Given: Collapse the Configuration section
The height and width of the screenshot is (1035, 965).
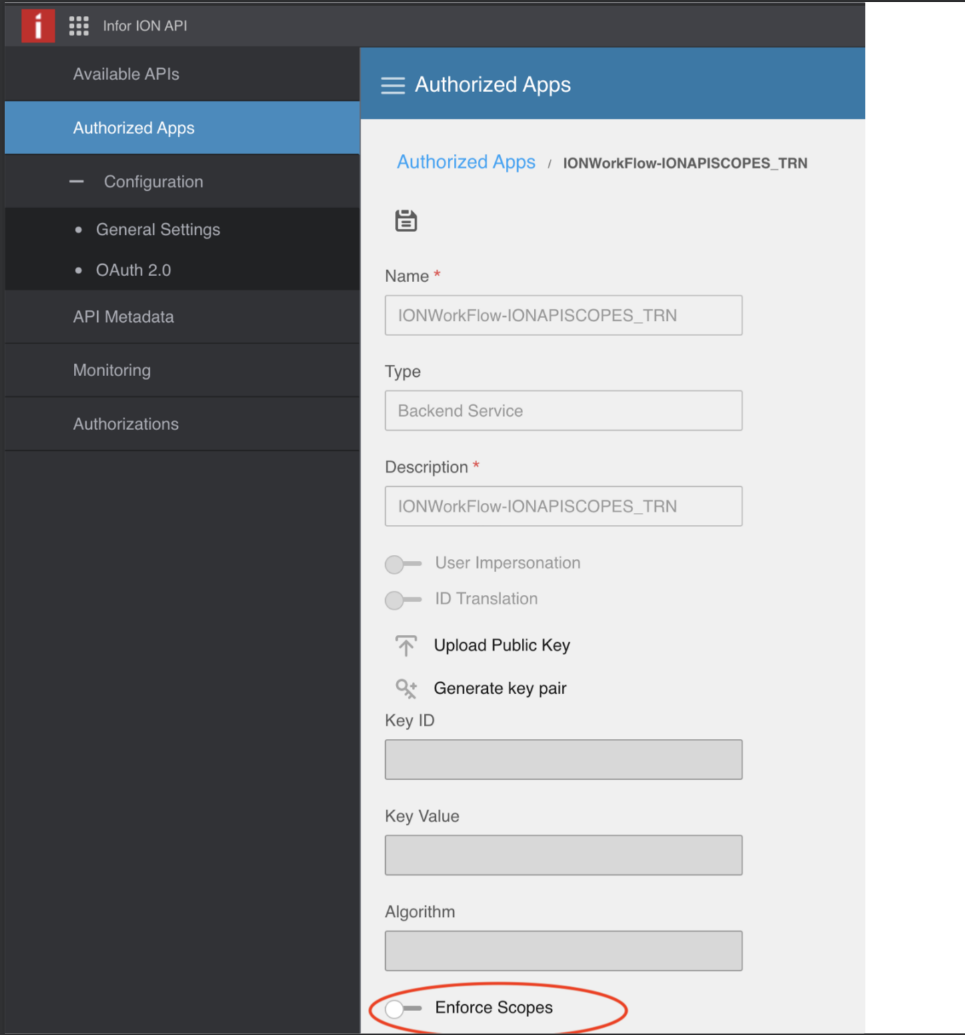Looking at the screenshot, I should tap(76, 182).
